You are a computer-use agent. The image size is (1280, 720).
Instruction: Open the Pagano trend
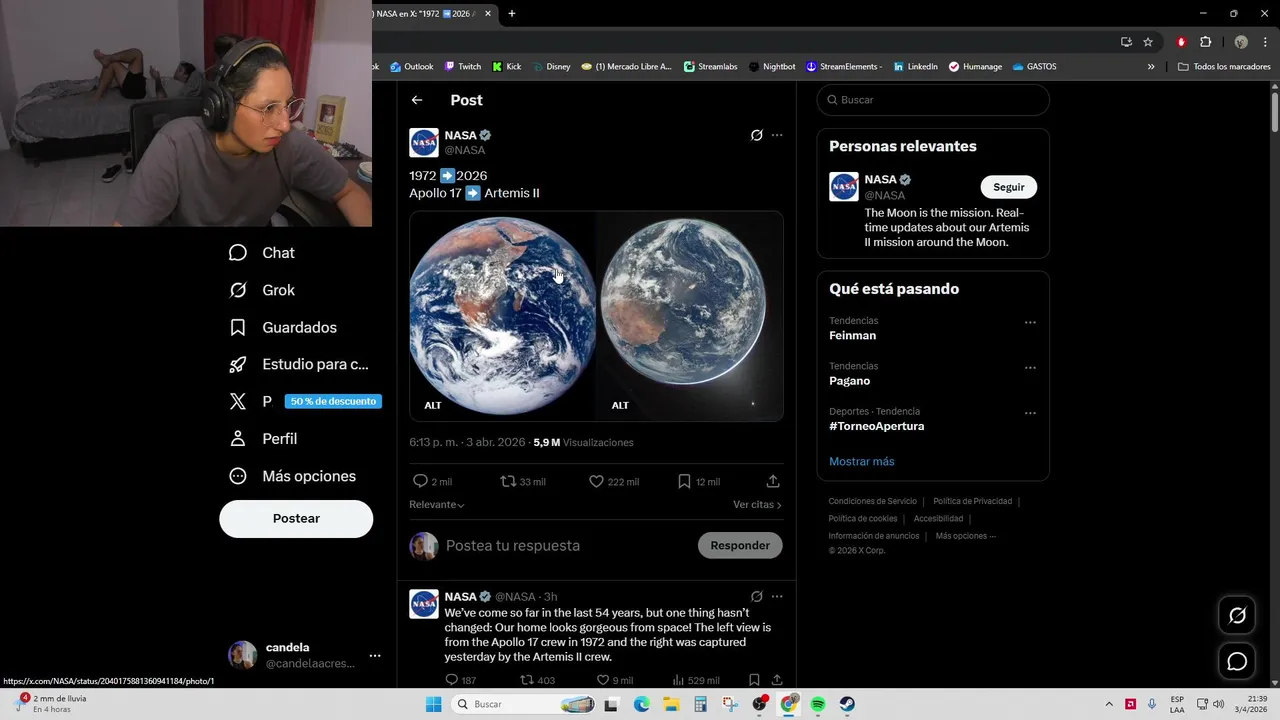pyautogui.click(x=849, y=381)
